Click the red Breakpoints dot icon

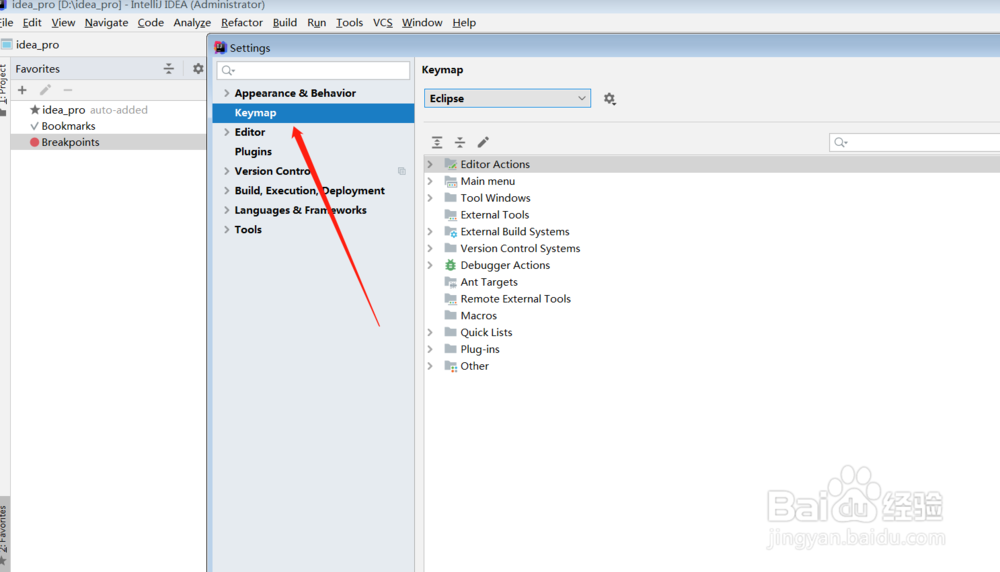pos(34,142)
